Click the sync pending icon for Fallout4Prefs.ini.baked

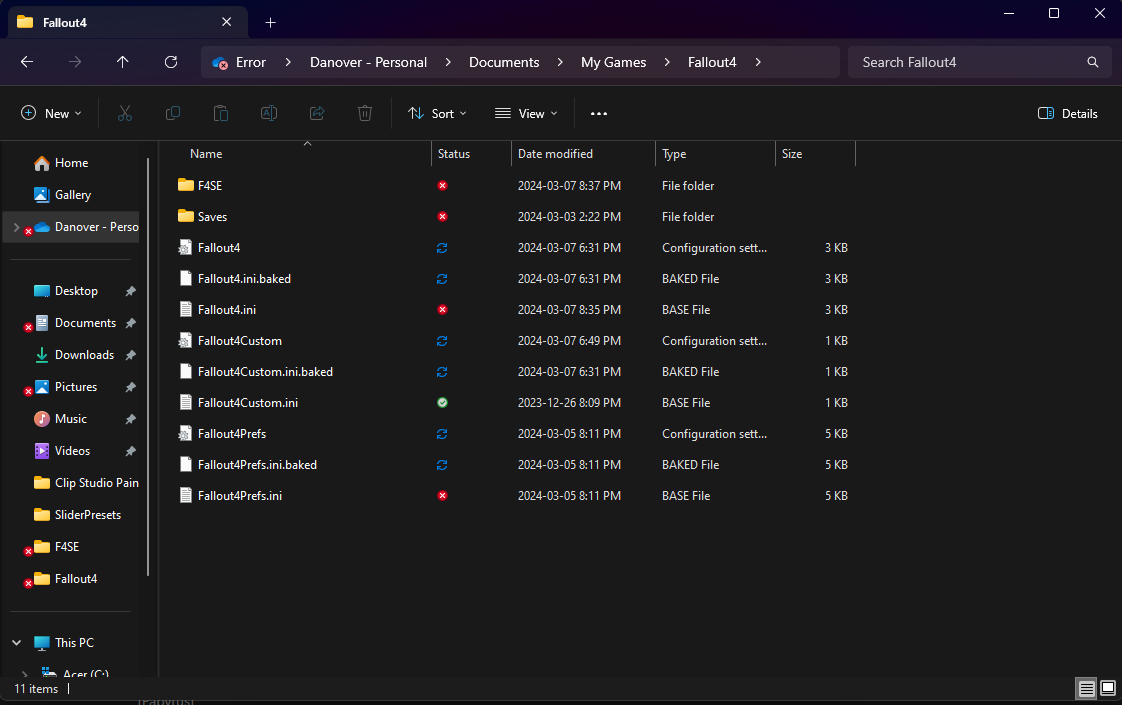pyautogui.click(x=442, y=465)
